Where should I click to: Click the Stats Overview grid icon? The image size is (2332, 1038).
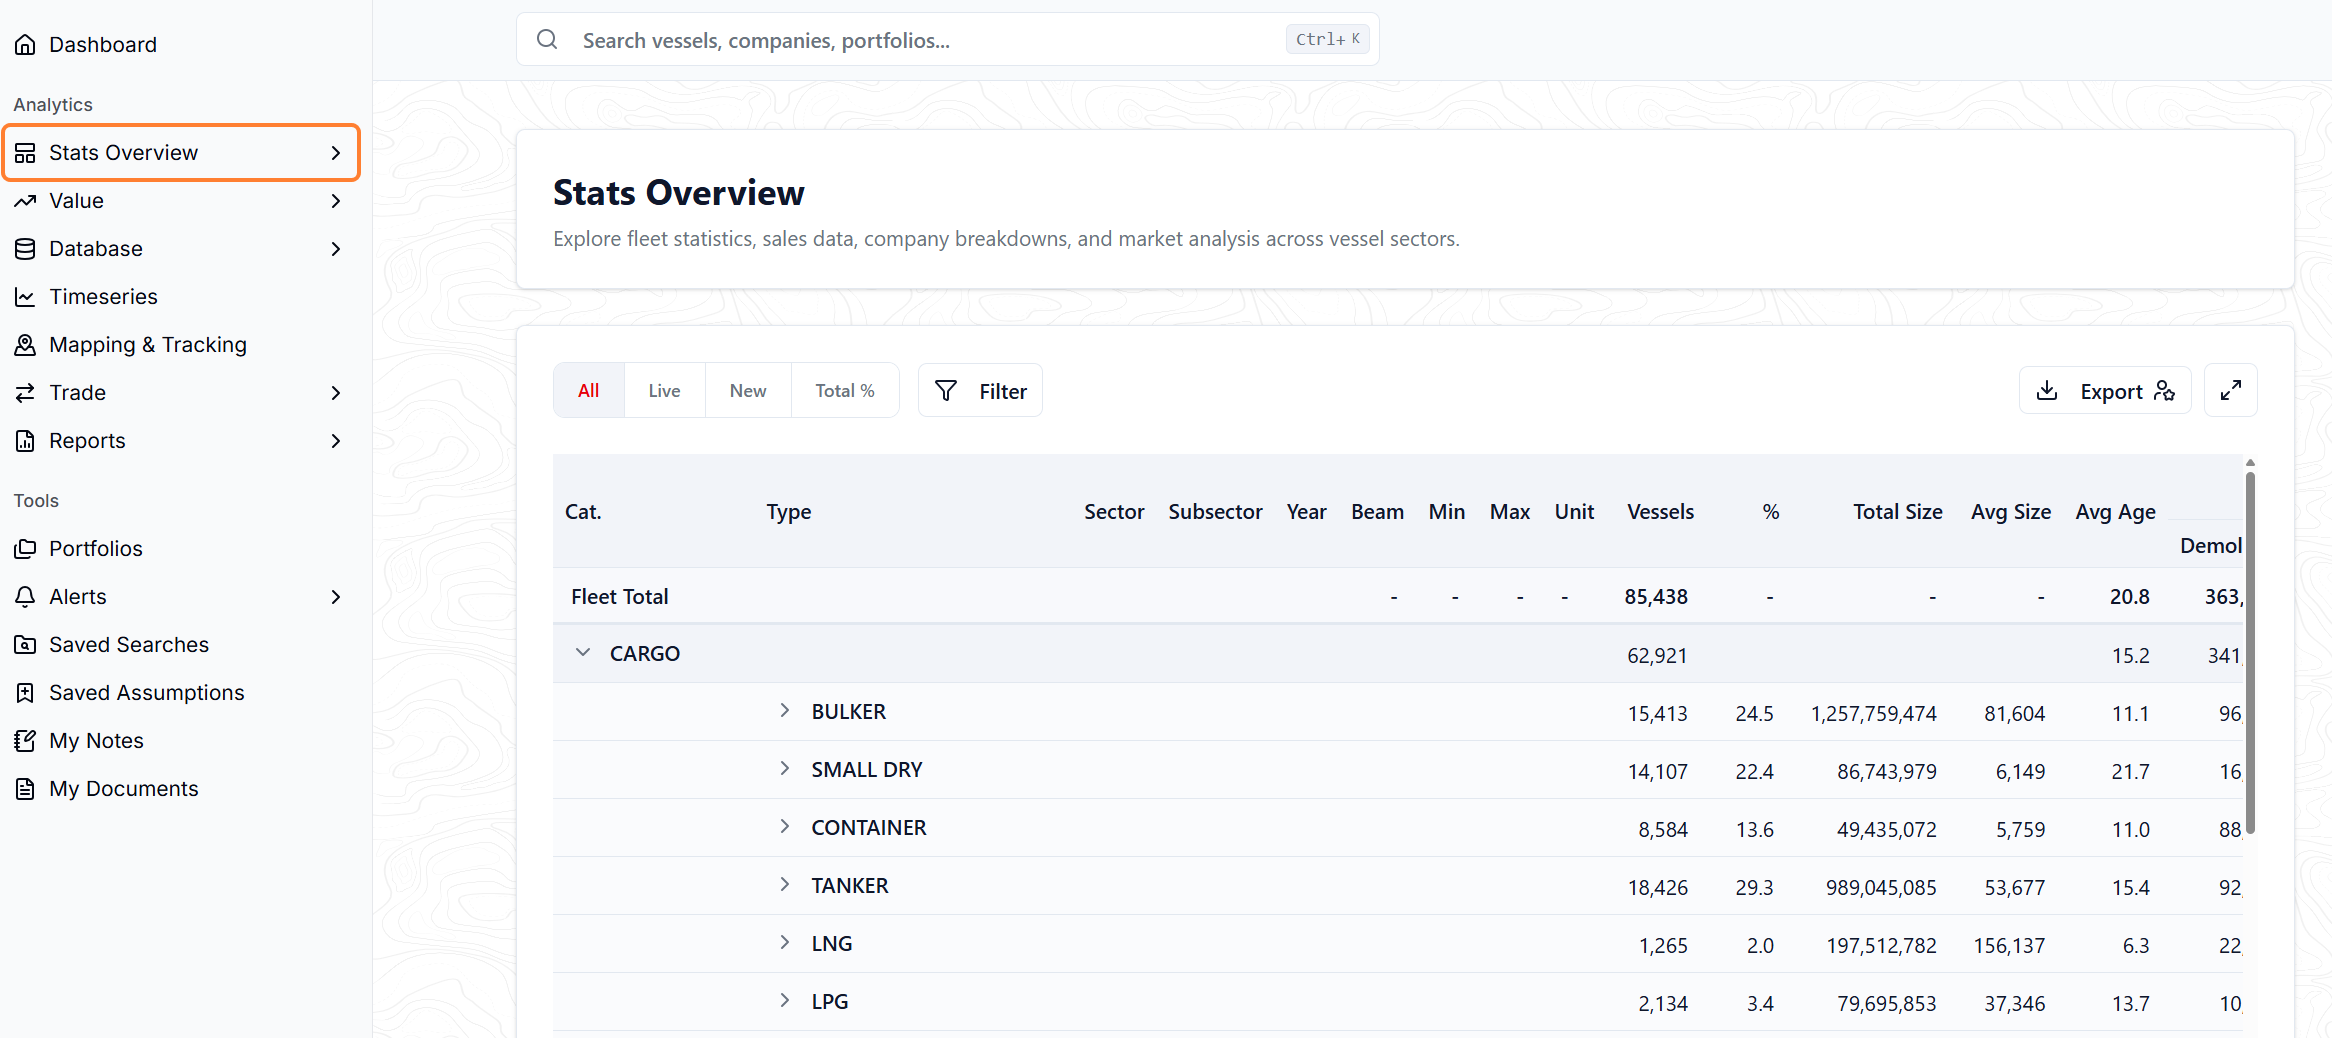click(25, 153)
